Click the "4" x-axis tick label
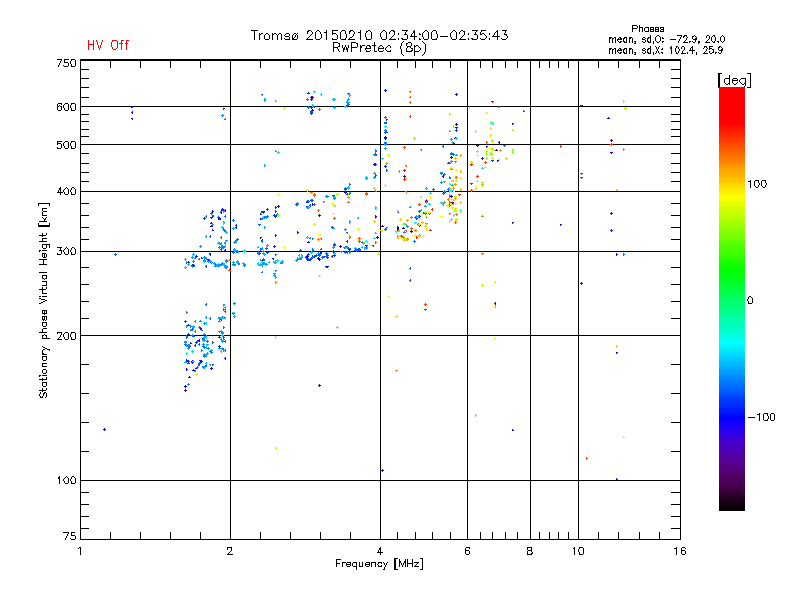 point(380,552)
